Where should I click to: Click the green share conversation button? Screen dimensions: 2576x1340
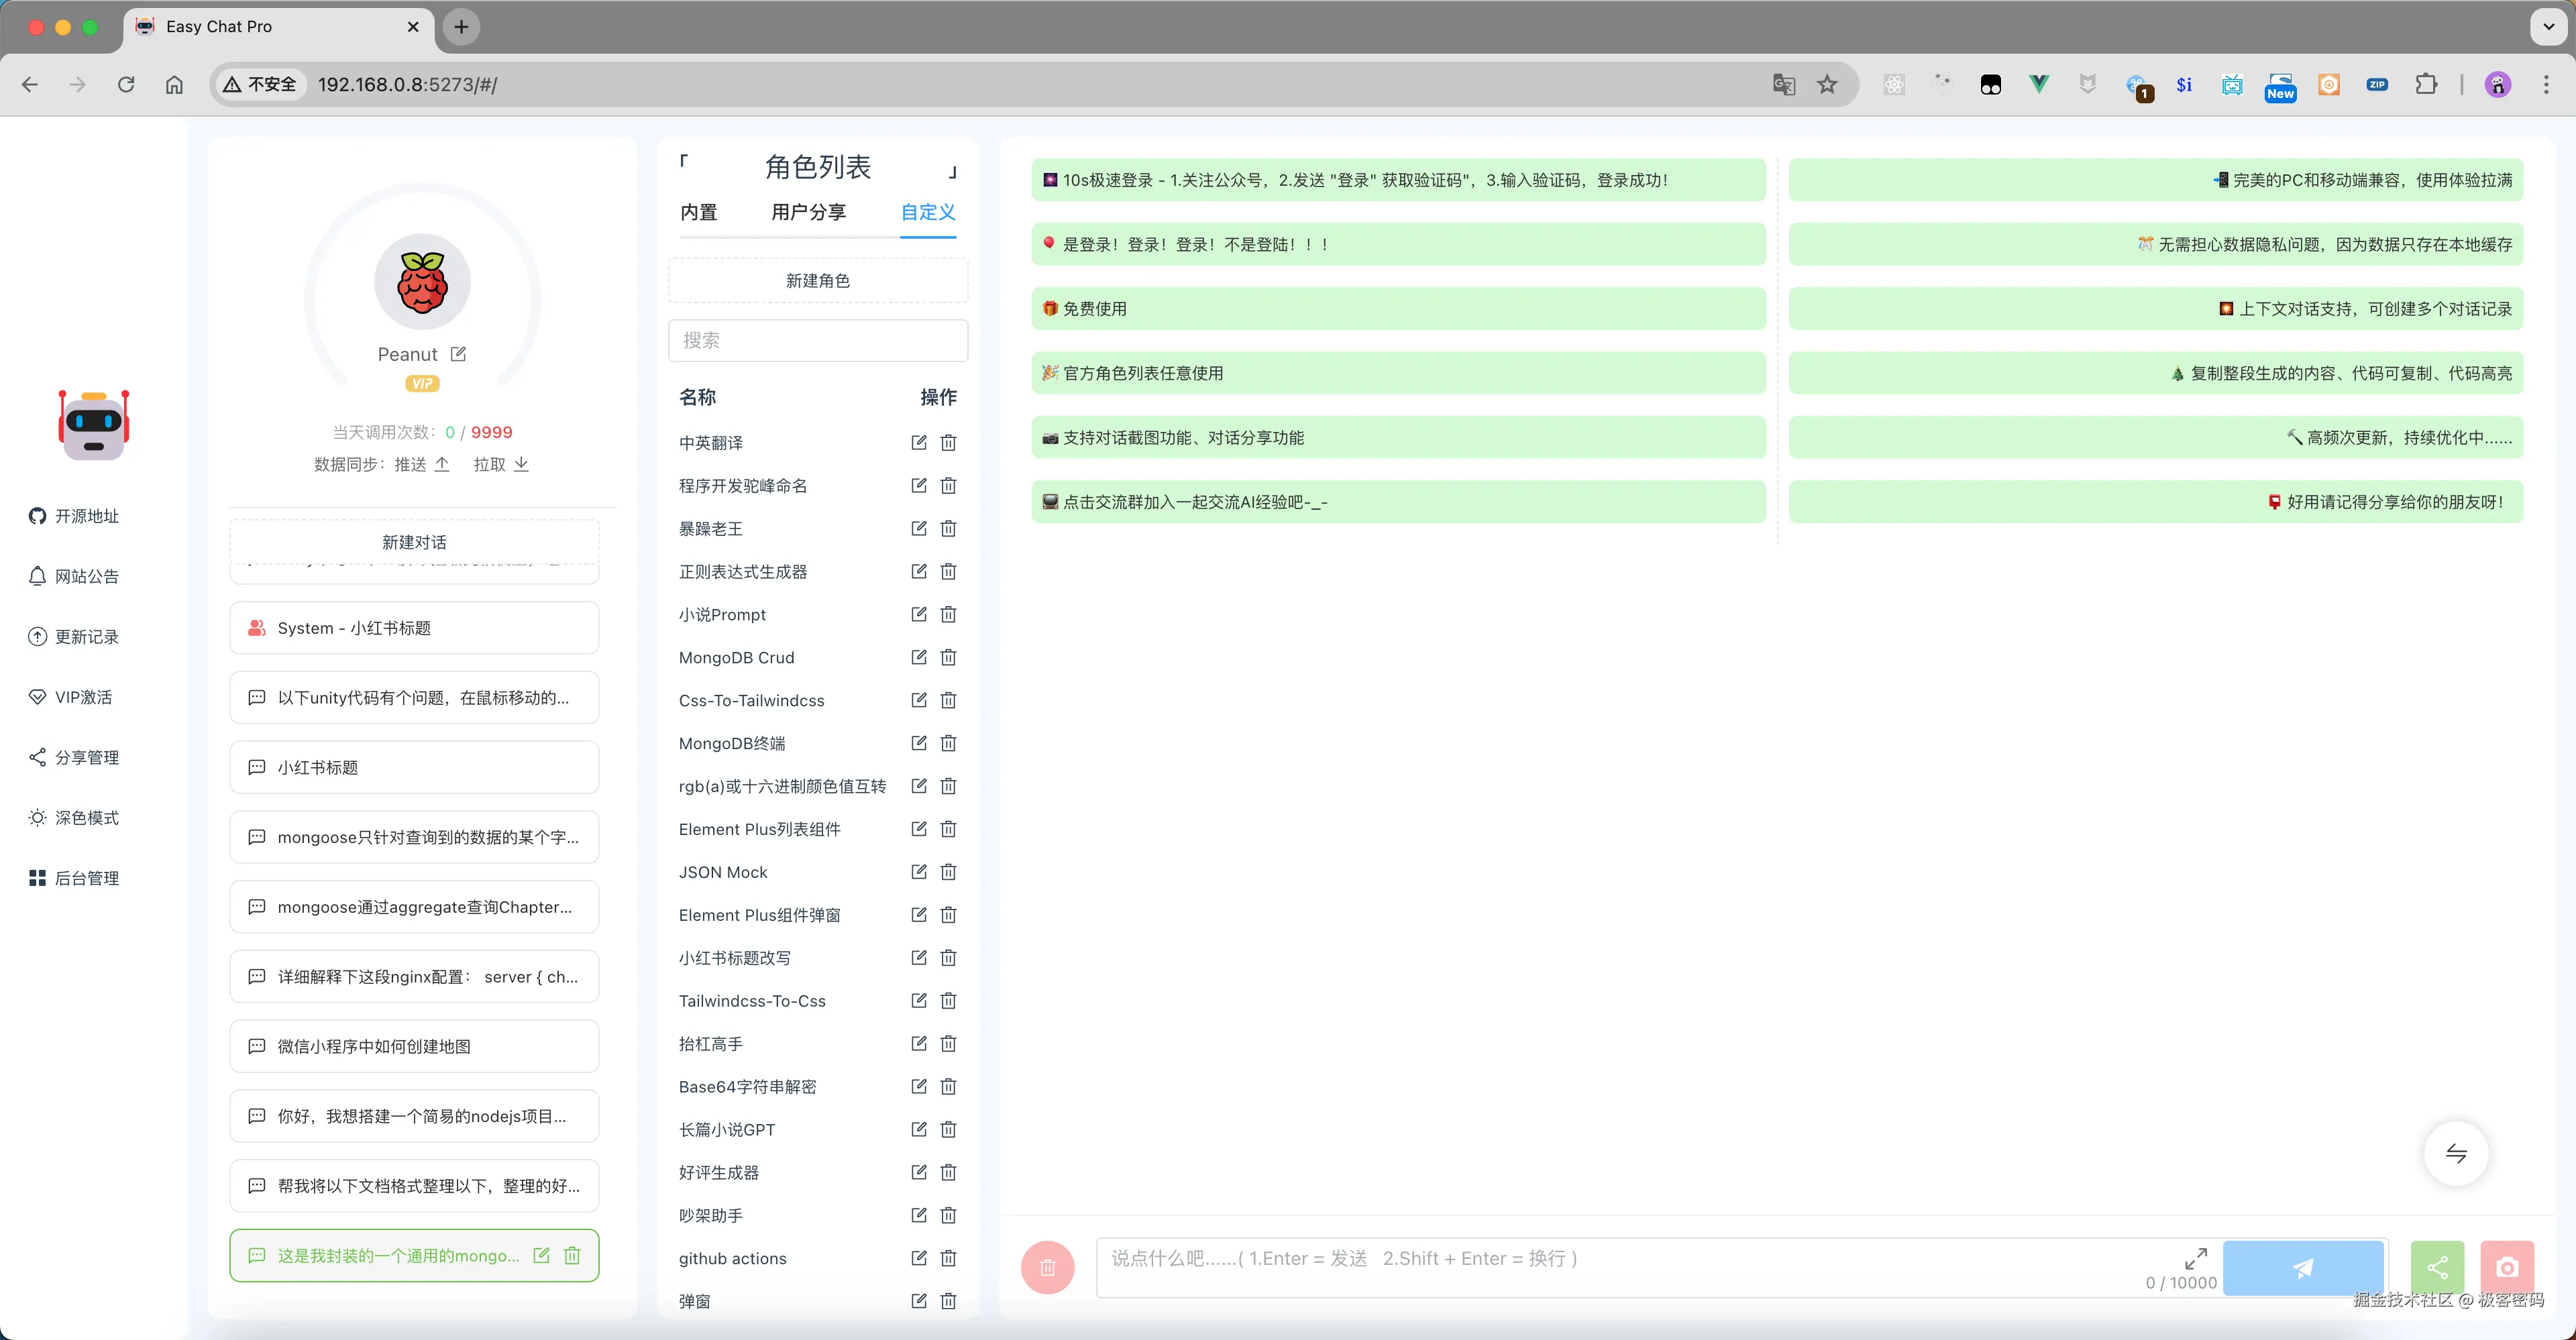[2437, 1267]
